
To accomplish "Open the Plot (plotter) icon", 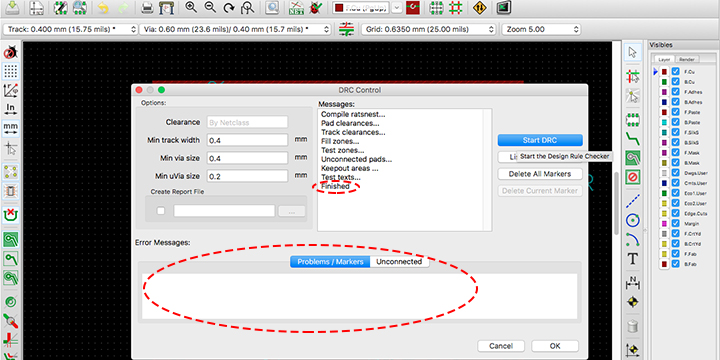I will point(166,7).
